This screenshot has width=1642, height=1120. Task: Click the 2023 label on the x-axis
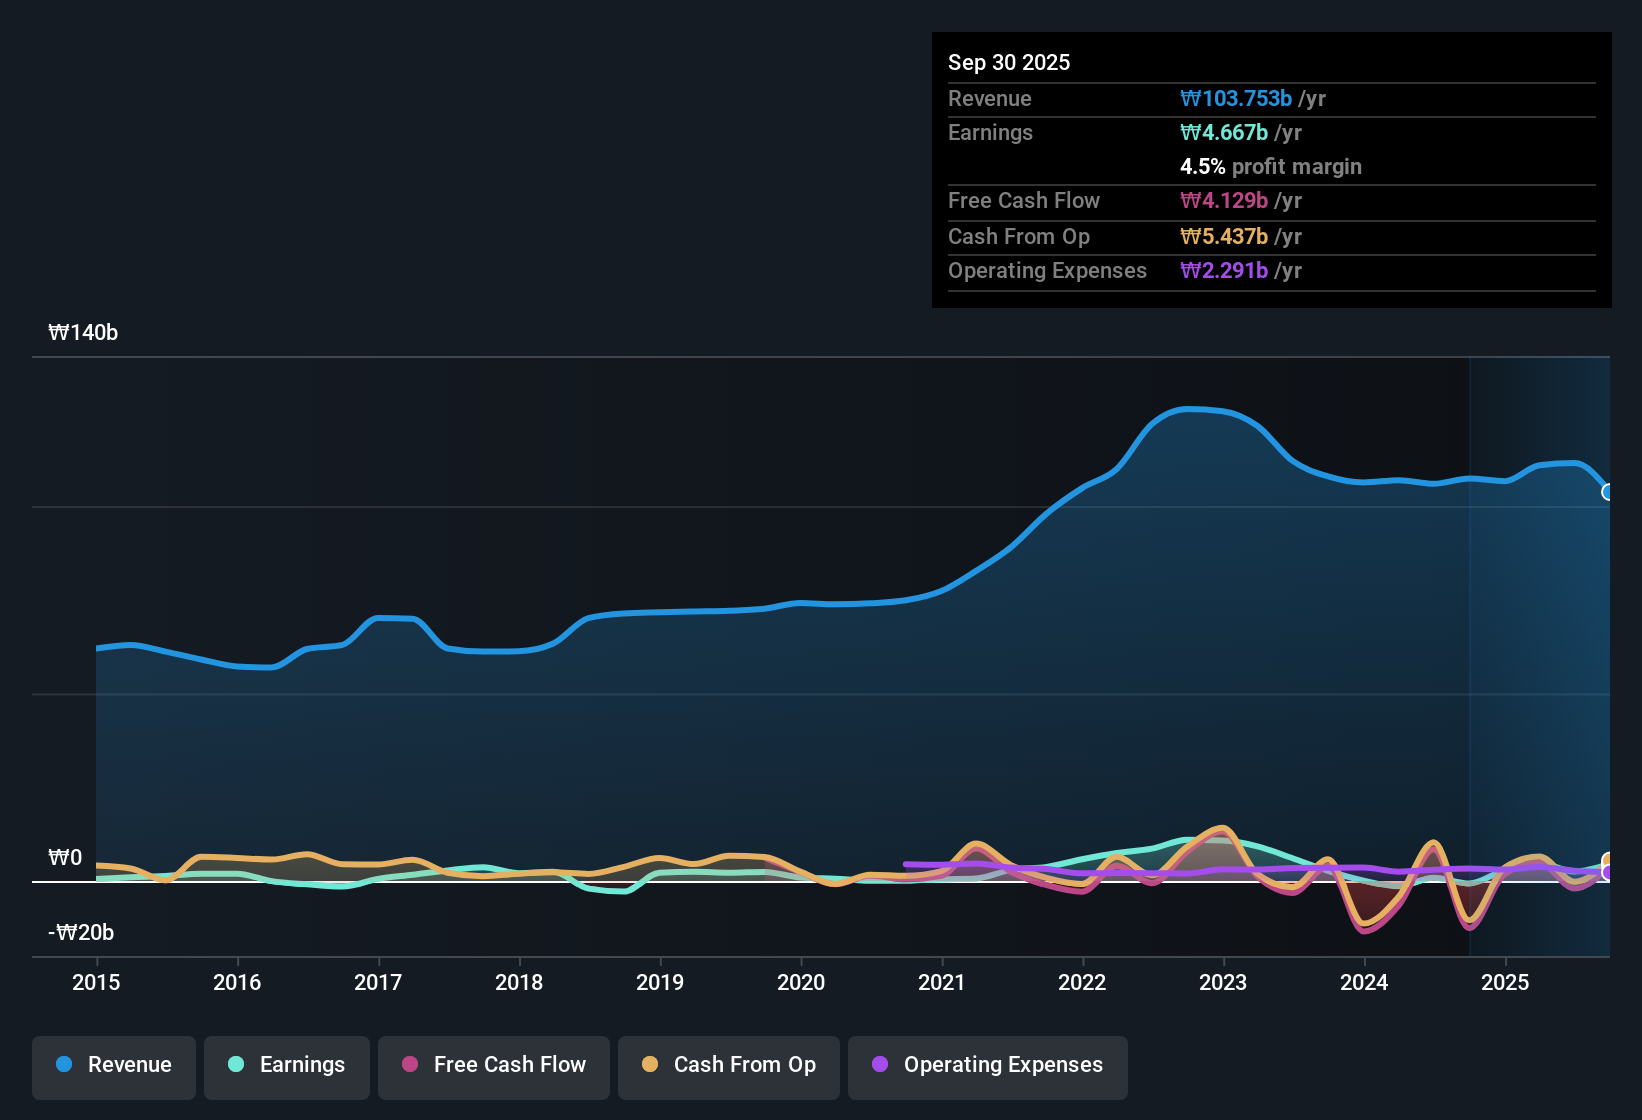[x=1223, y=983]
